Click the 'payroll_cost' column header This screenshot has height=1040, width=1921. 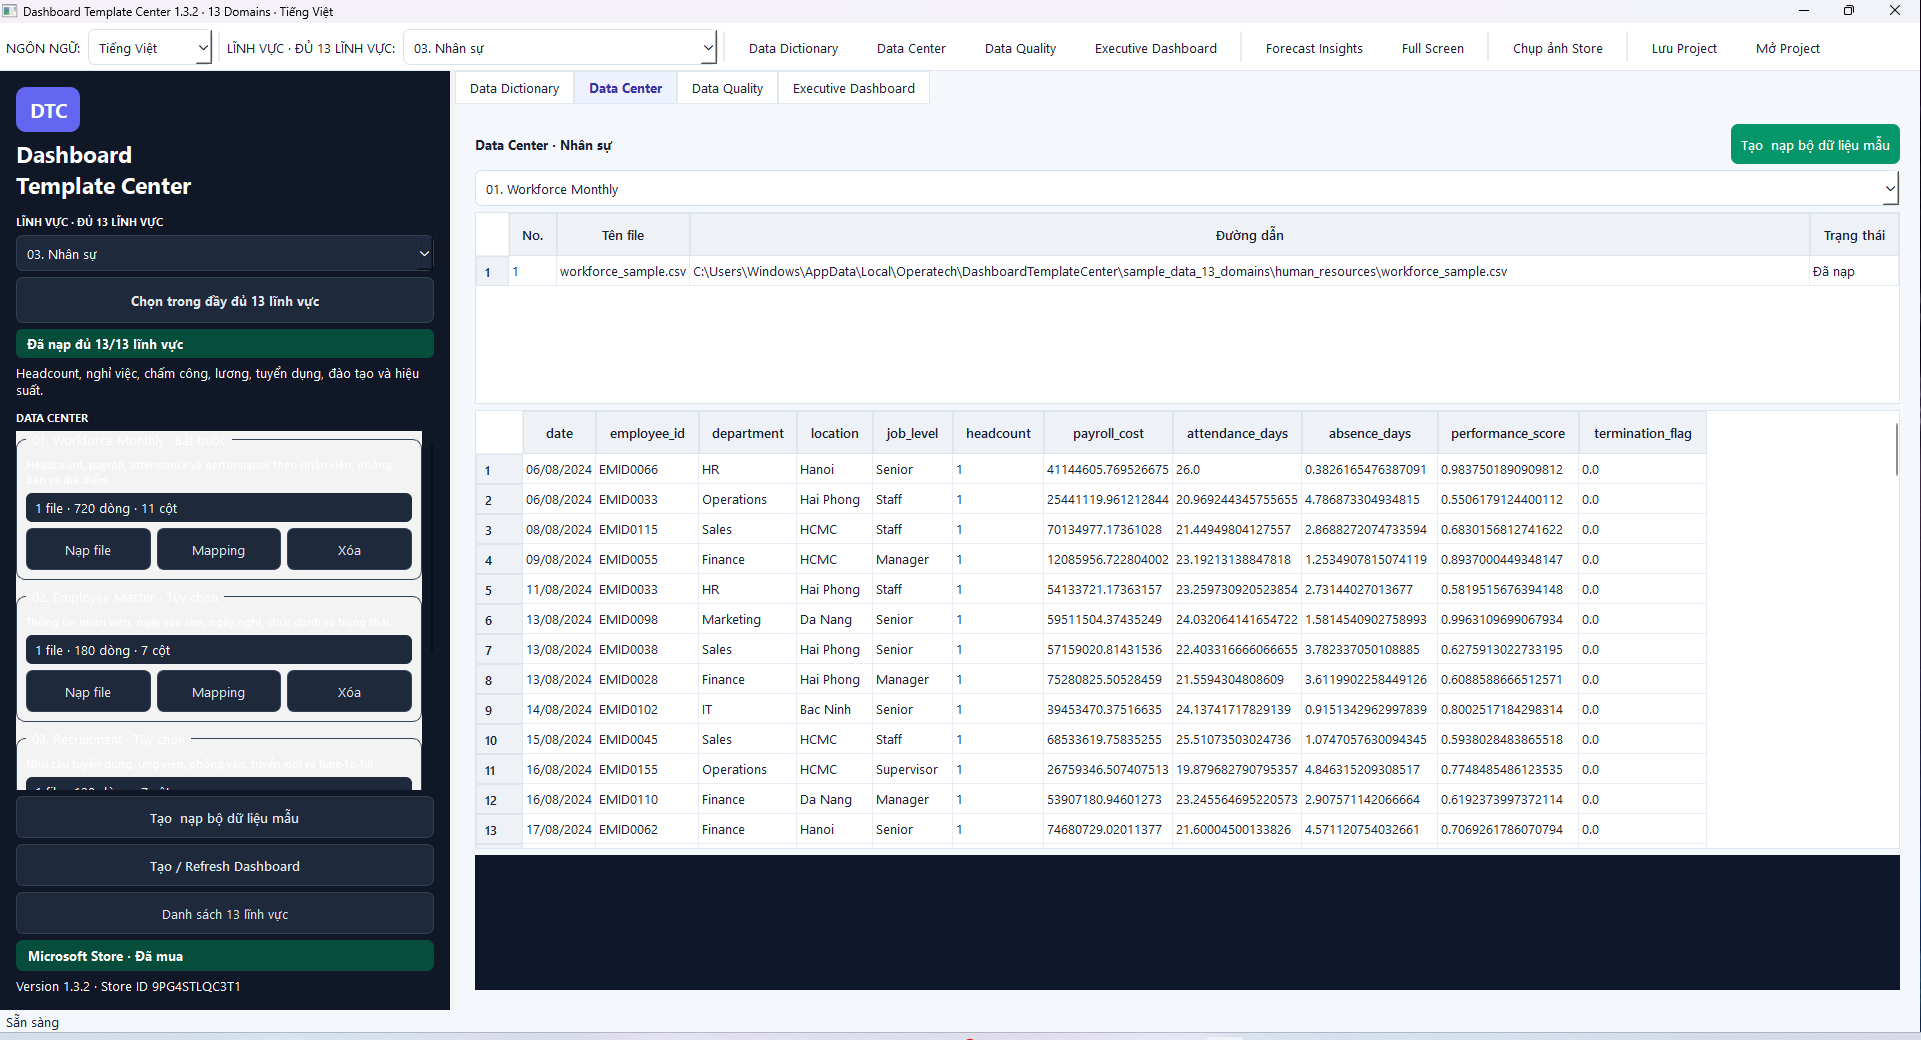click(1108, 433)
